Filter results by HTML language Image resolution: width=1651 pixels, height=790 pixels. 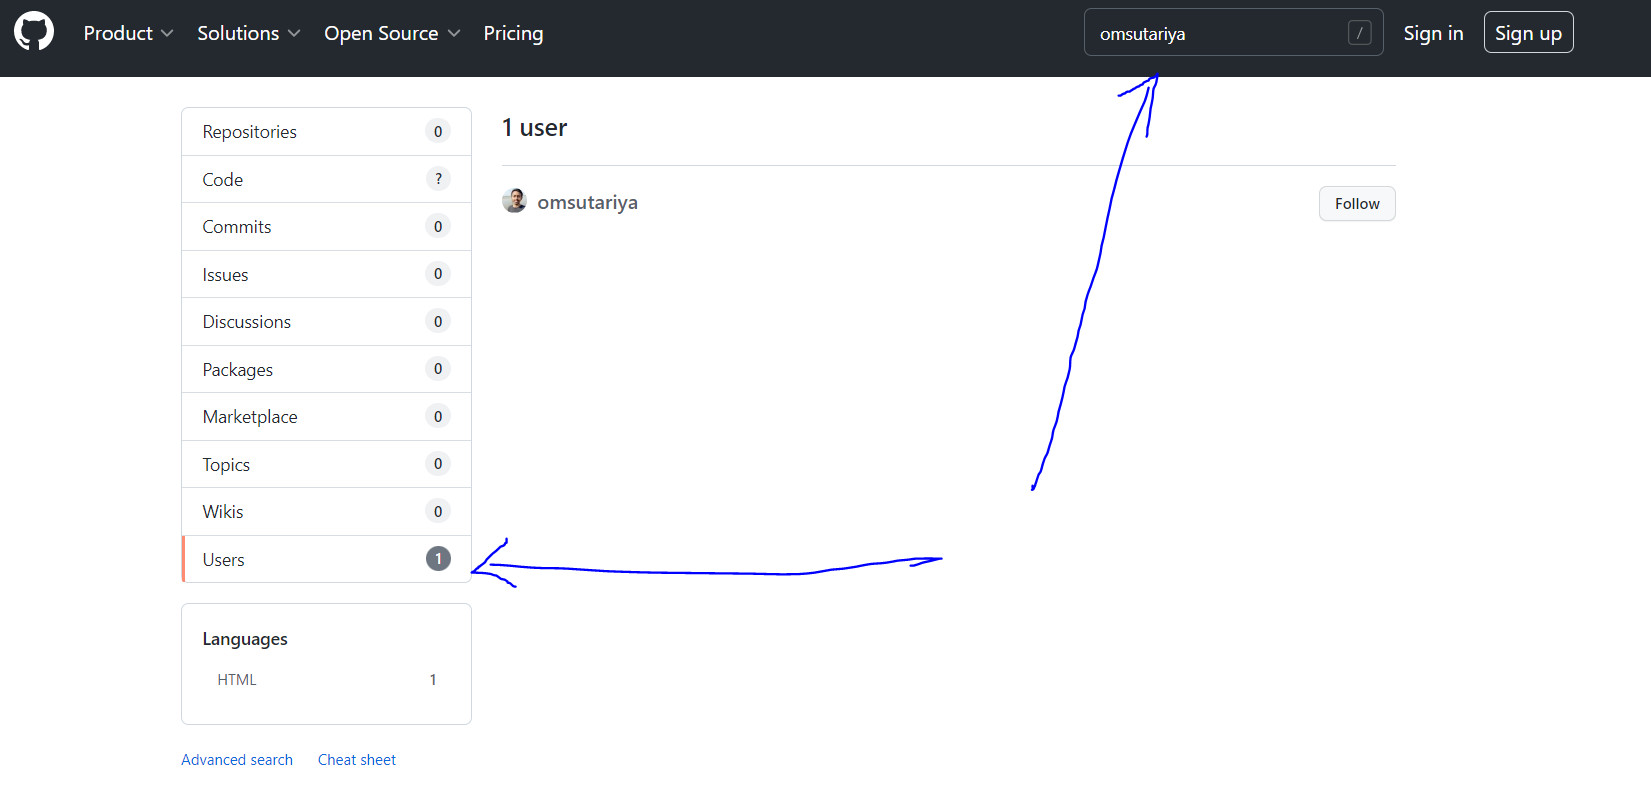[326, 680]
